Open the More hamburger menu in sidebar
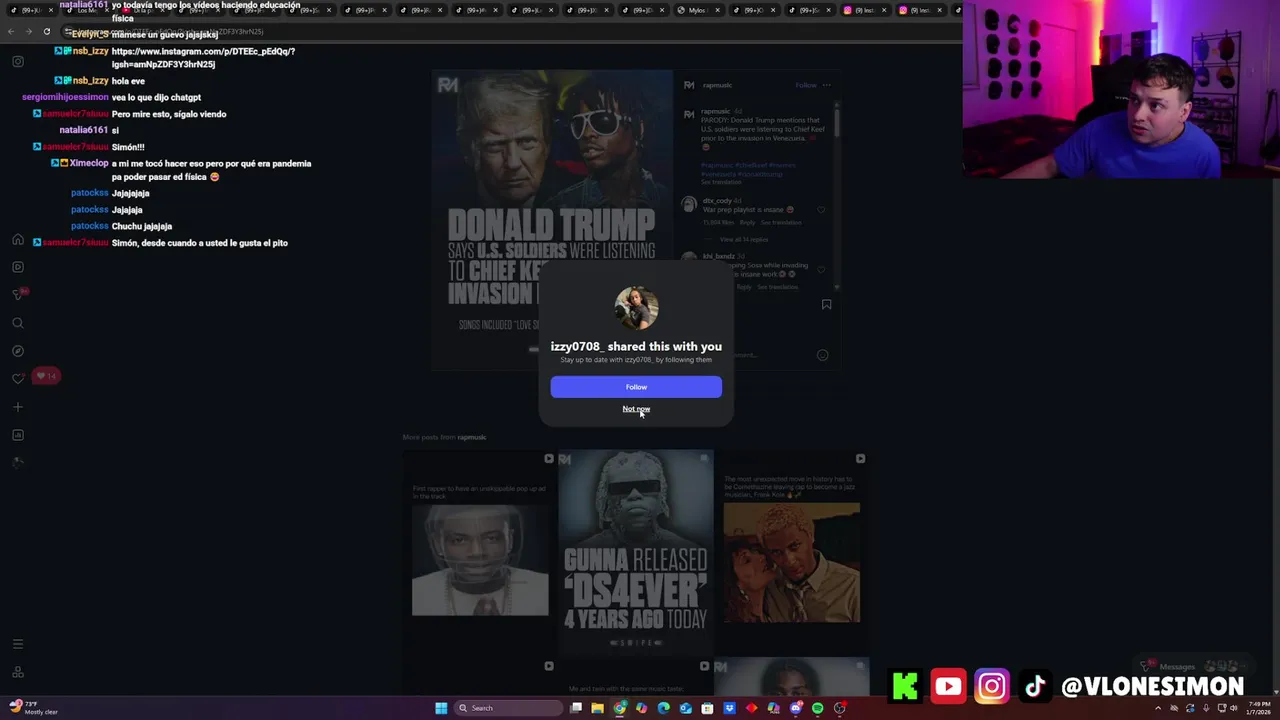This screenshot has width=1280, height=720. click(x=18, y=644)
